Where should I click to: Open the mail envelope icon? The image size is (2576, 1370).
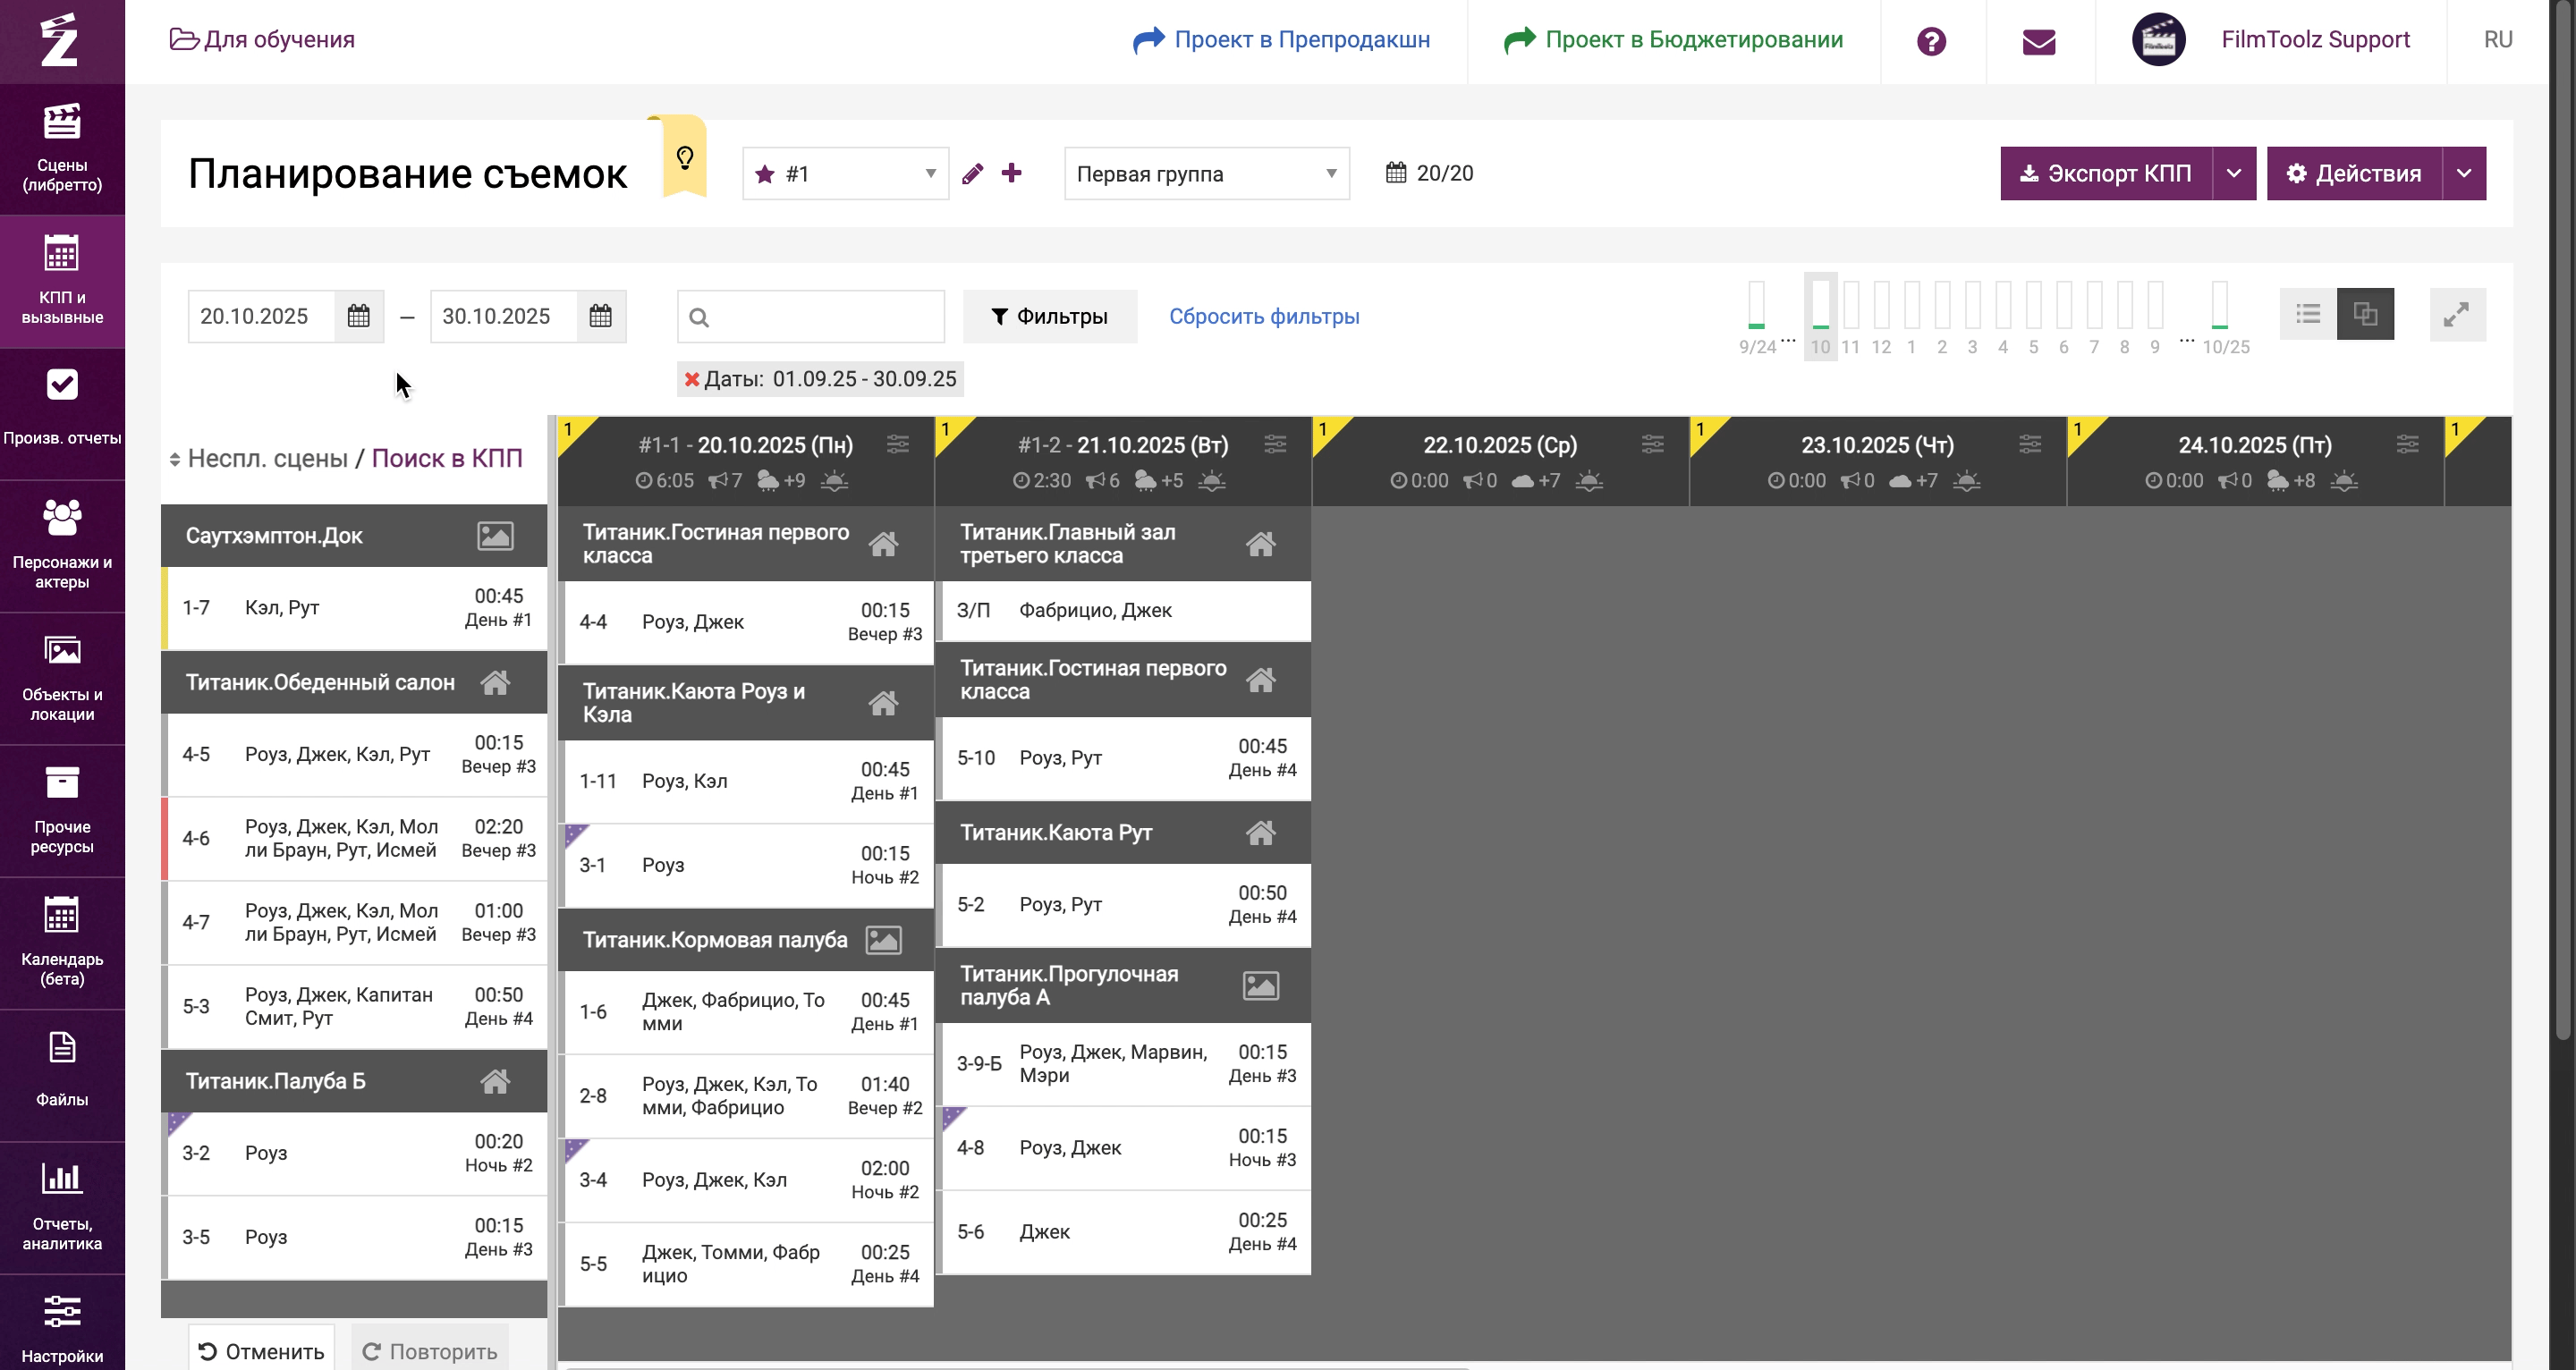2038,41
